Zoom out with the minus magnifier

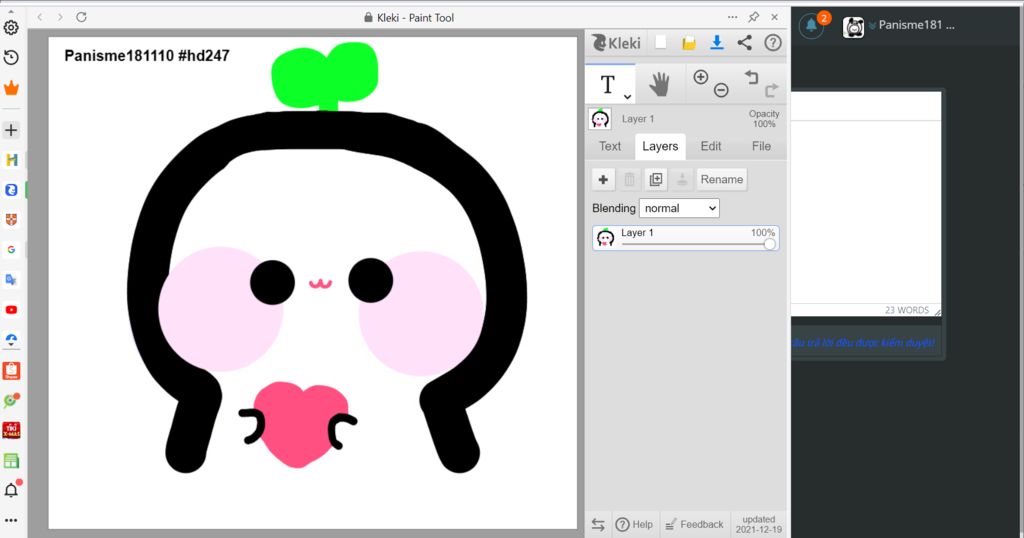click(x=721, y=90)
